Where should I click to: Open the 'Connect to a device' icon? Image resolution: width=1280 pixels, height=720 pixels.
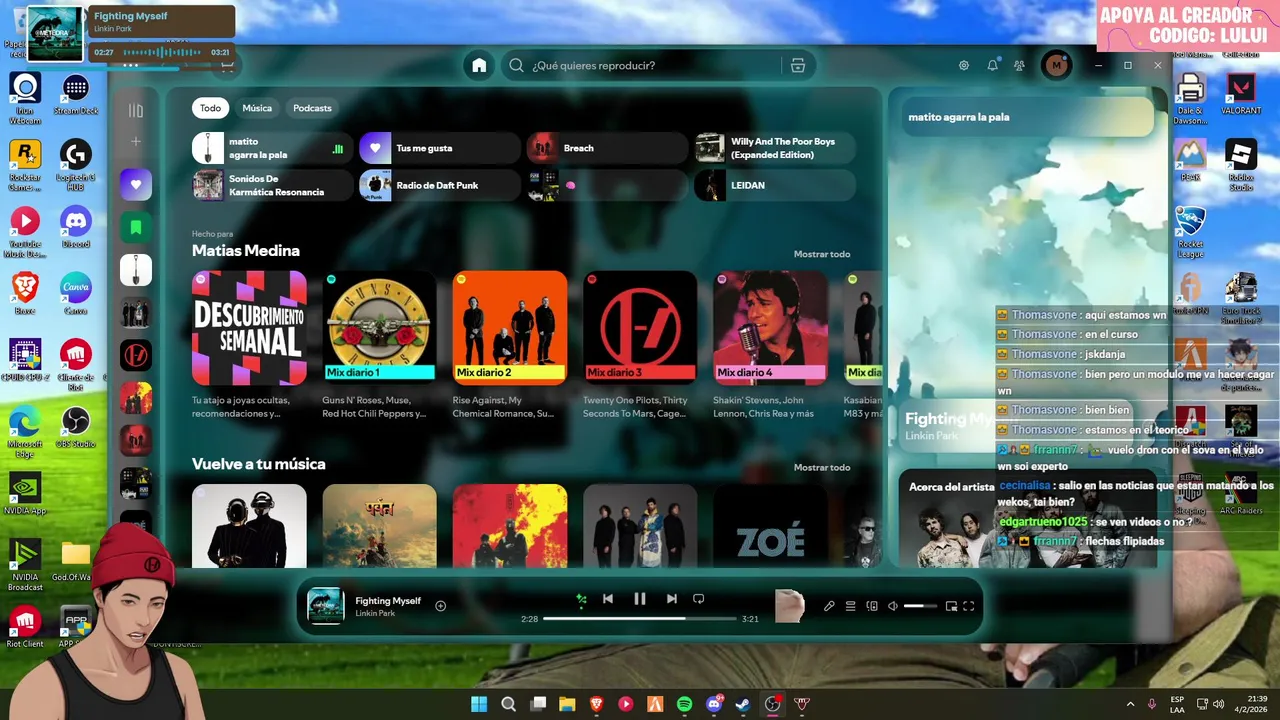pos(872,606)
